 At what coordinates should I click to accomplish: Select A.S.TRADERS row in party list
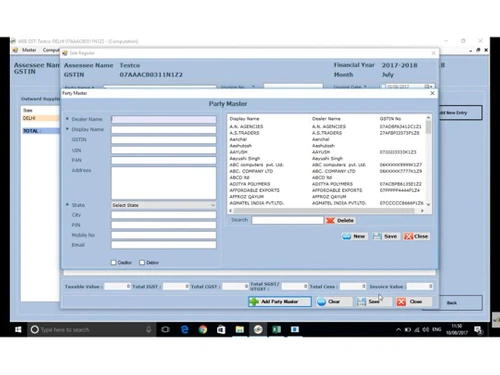click(x=326, y=133)
